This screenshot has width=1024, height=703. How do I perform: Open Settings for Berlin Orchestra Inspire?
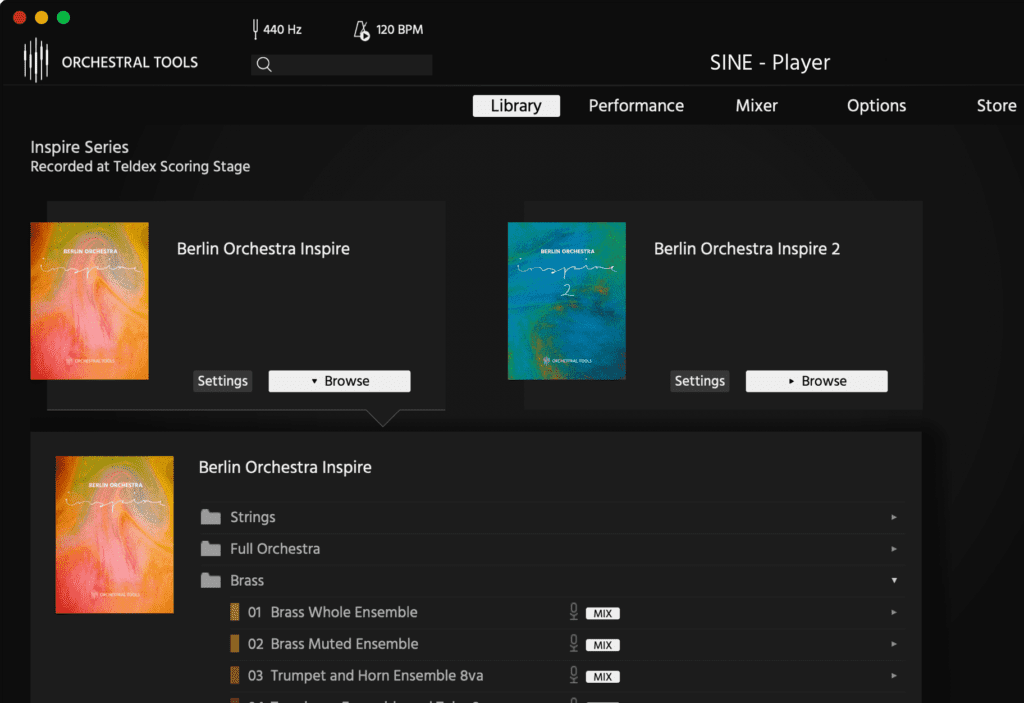223,381
